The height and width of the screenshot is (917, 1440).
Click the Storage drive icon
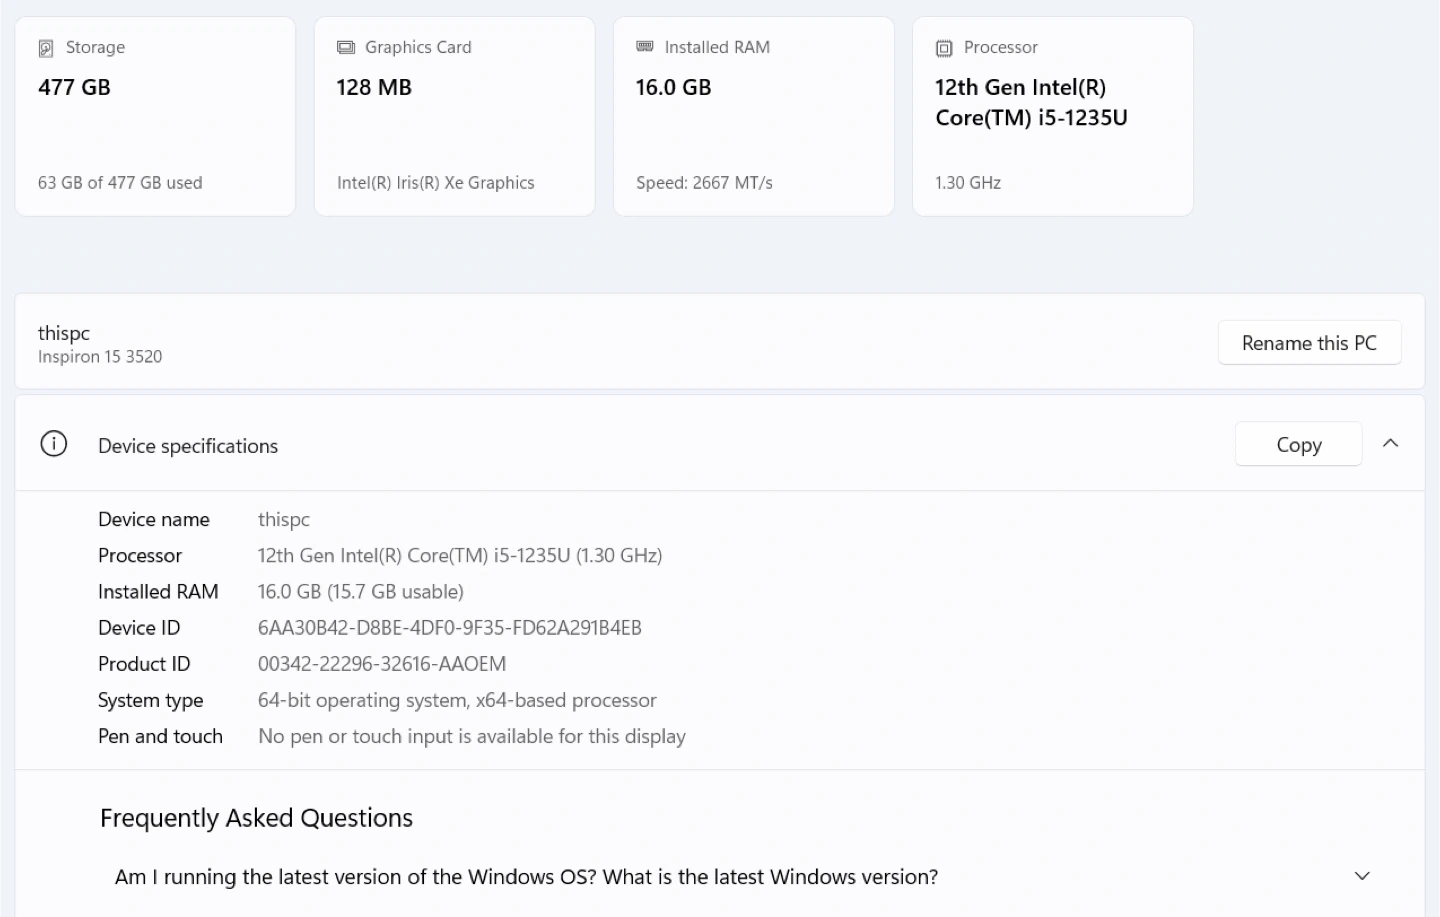46,48
